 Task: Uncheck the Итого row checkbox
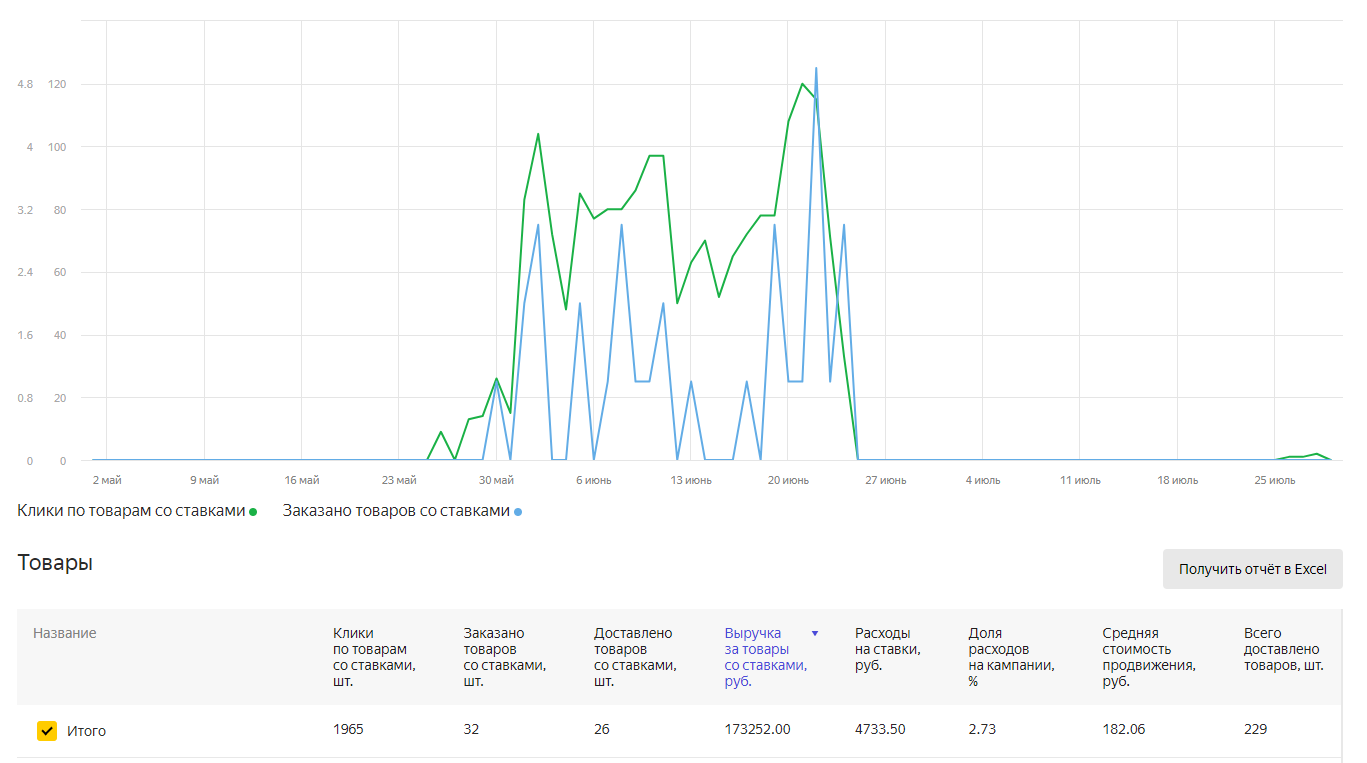[47, 731]
